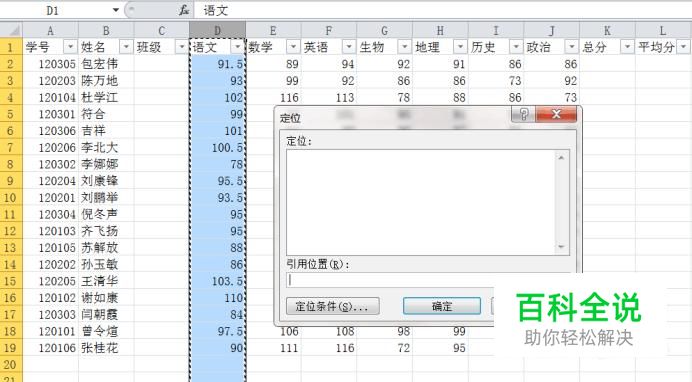
Task: Click cell with name 杜学江
Action: tap(106, 97)
